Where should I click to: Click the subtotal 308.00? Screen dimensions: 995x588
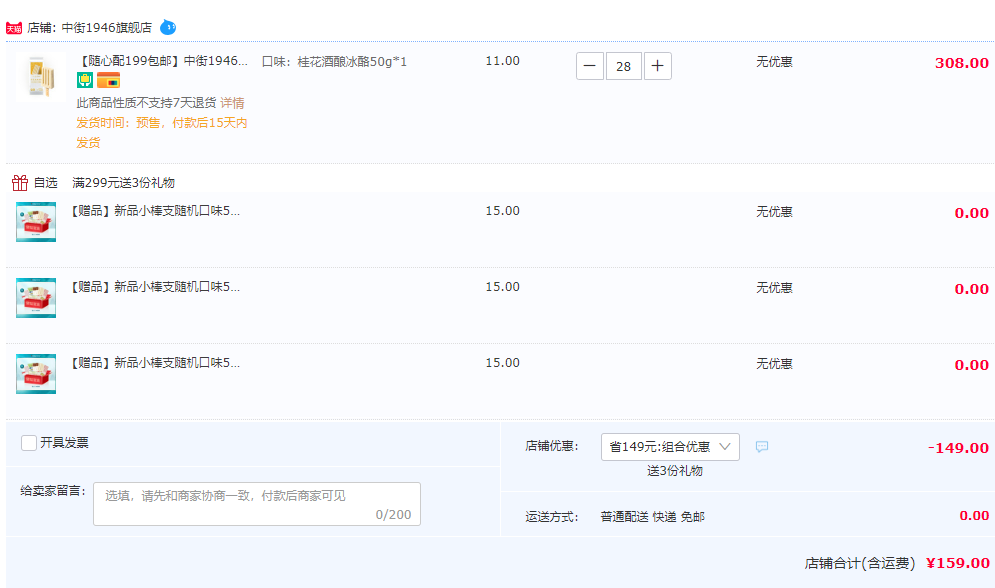click(x=961, y=63)
